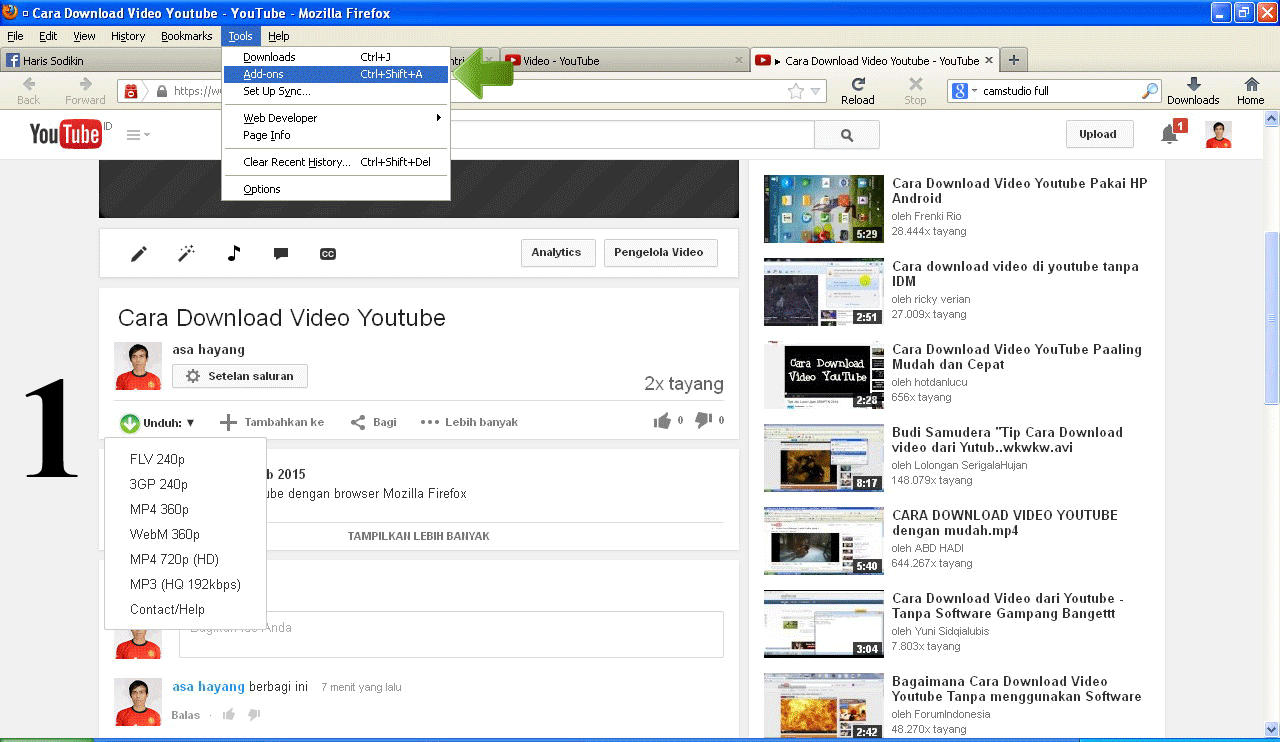The width and height of the screenshot is (1280, 742).
Task: Click the music note audio icon
Action: click(234, 253)
